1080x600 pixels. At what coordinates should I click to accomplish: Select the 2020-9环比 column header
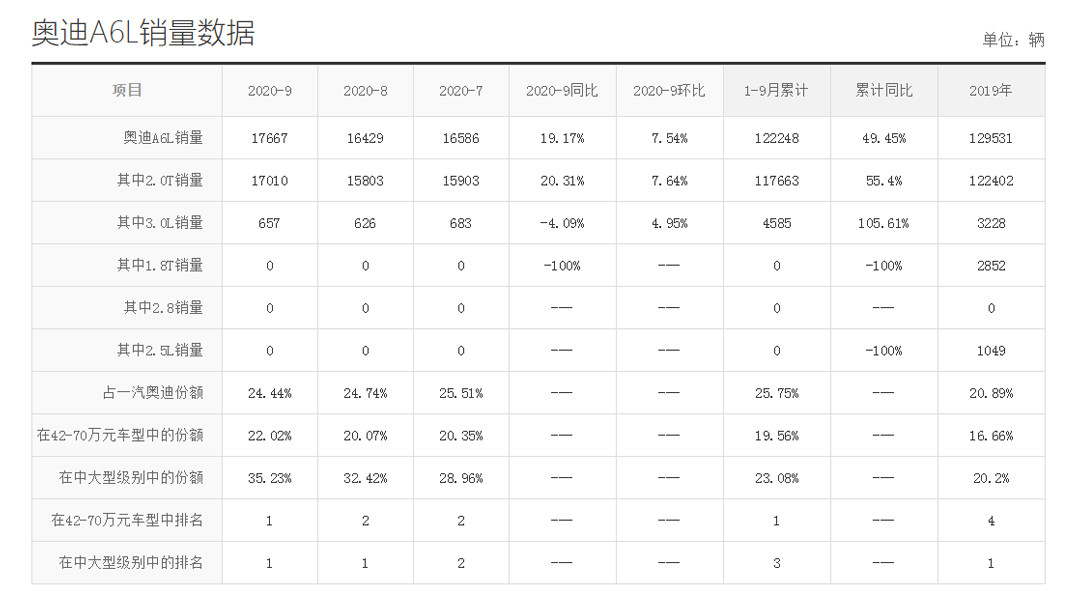(668, 91)
